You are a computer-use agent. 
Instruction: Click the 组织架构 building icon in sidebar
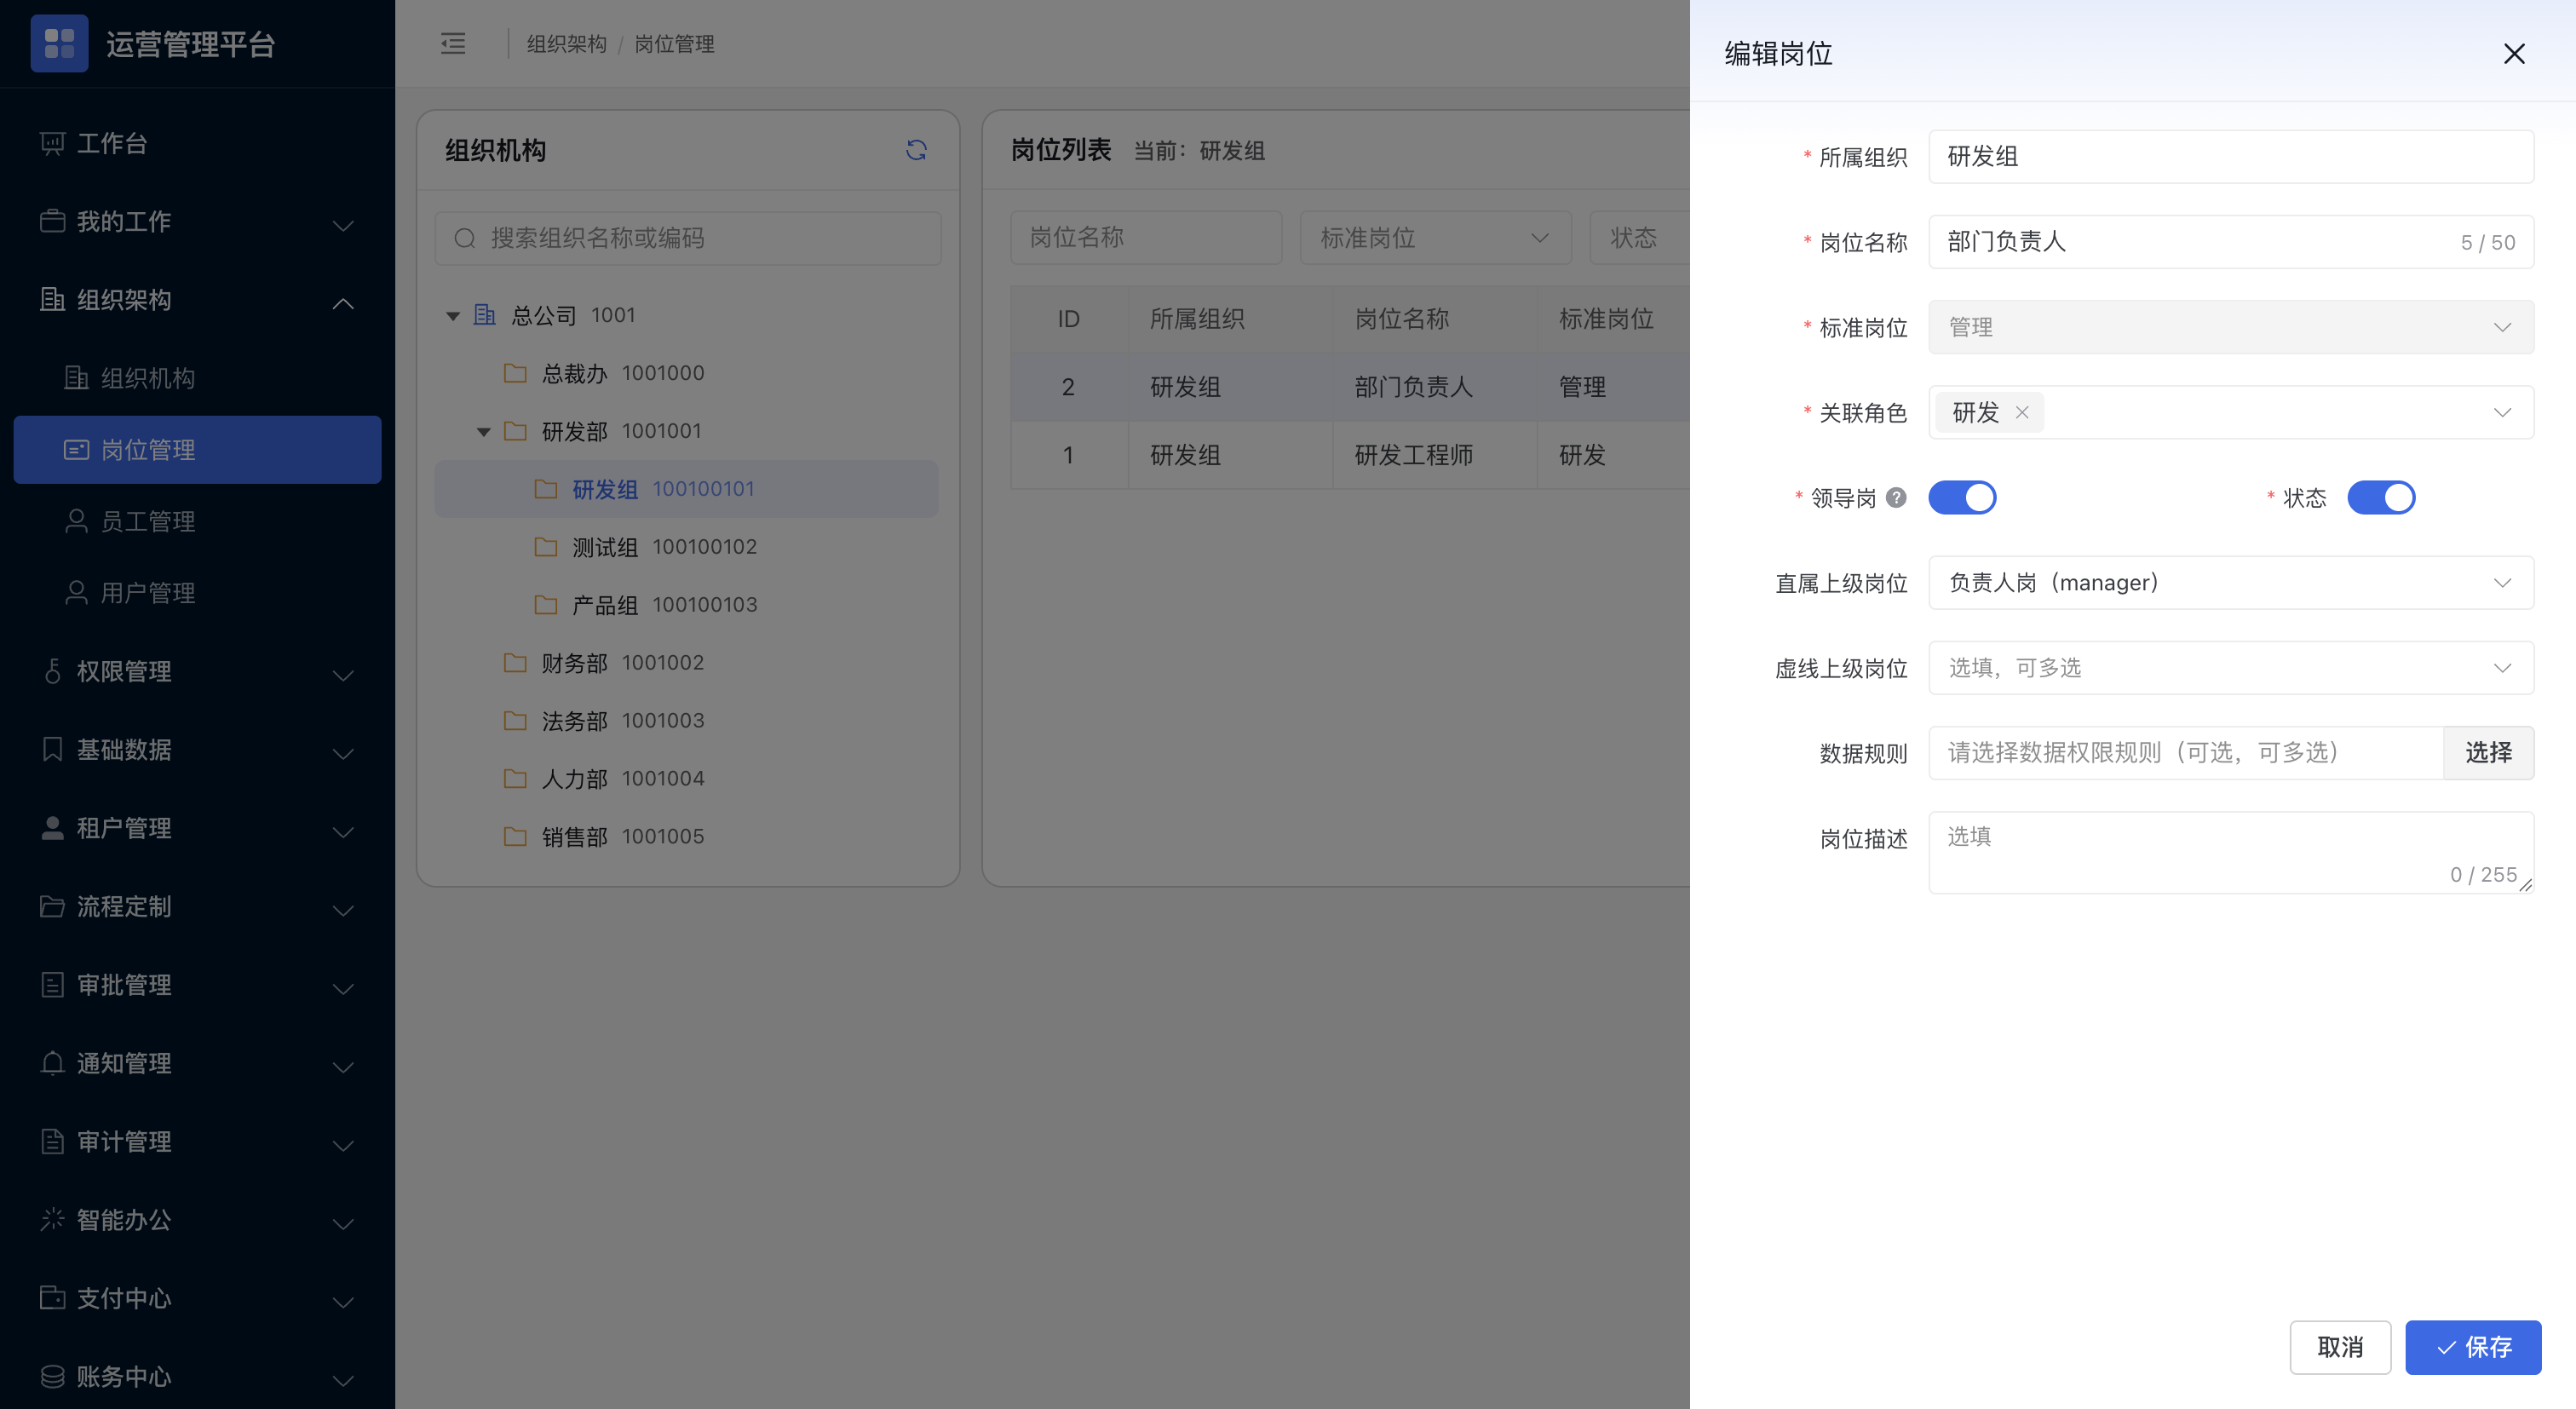52,299
